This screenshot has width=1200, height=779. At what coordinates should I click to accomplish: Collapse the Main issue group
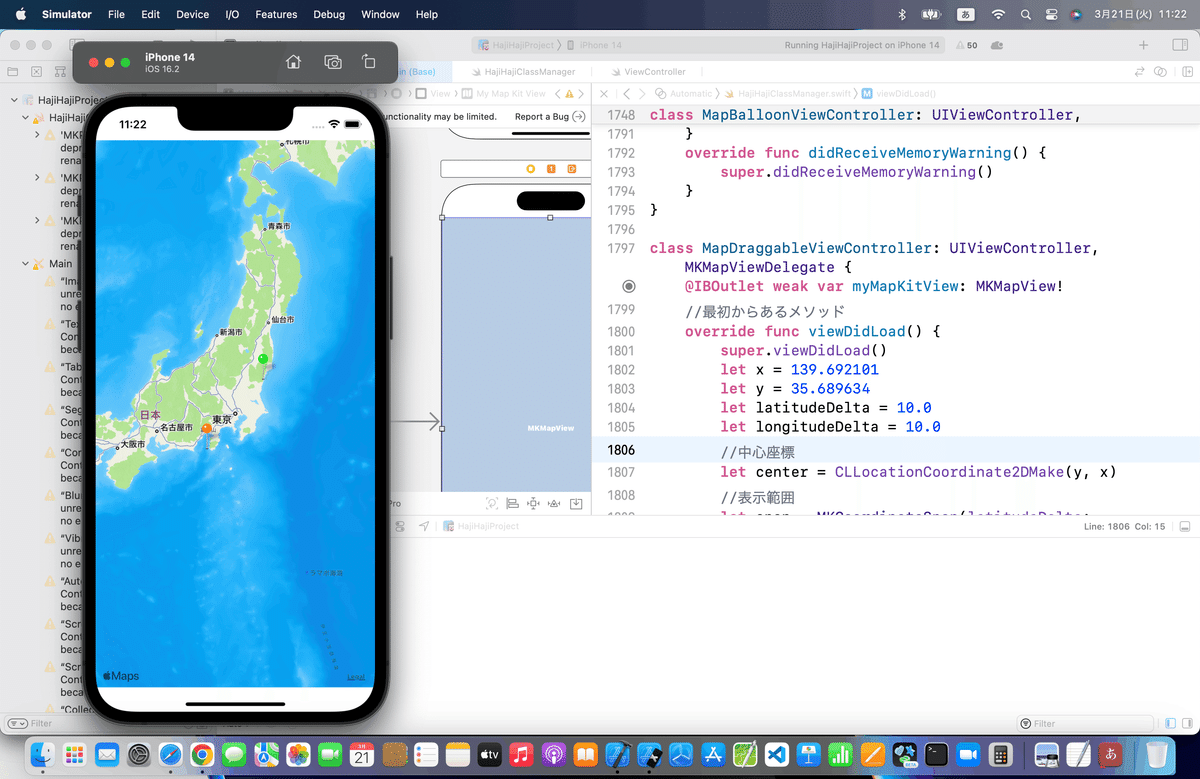(26, 263)
